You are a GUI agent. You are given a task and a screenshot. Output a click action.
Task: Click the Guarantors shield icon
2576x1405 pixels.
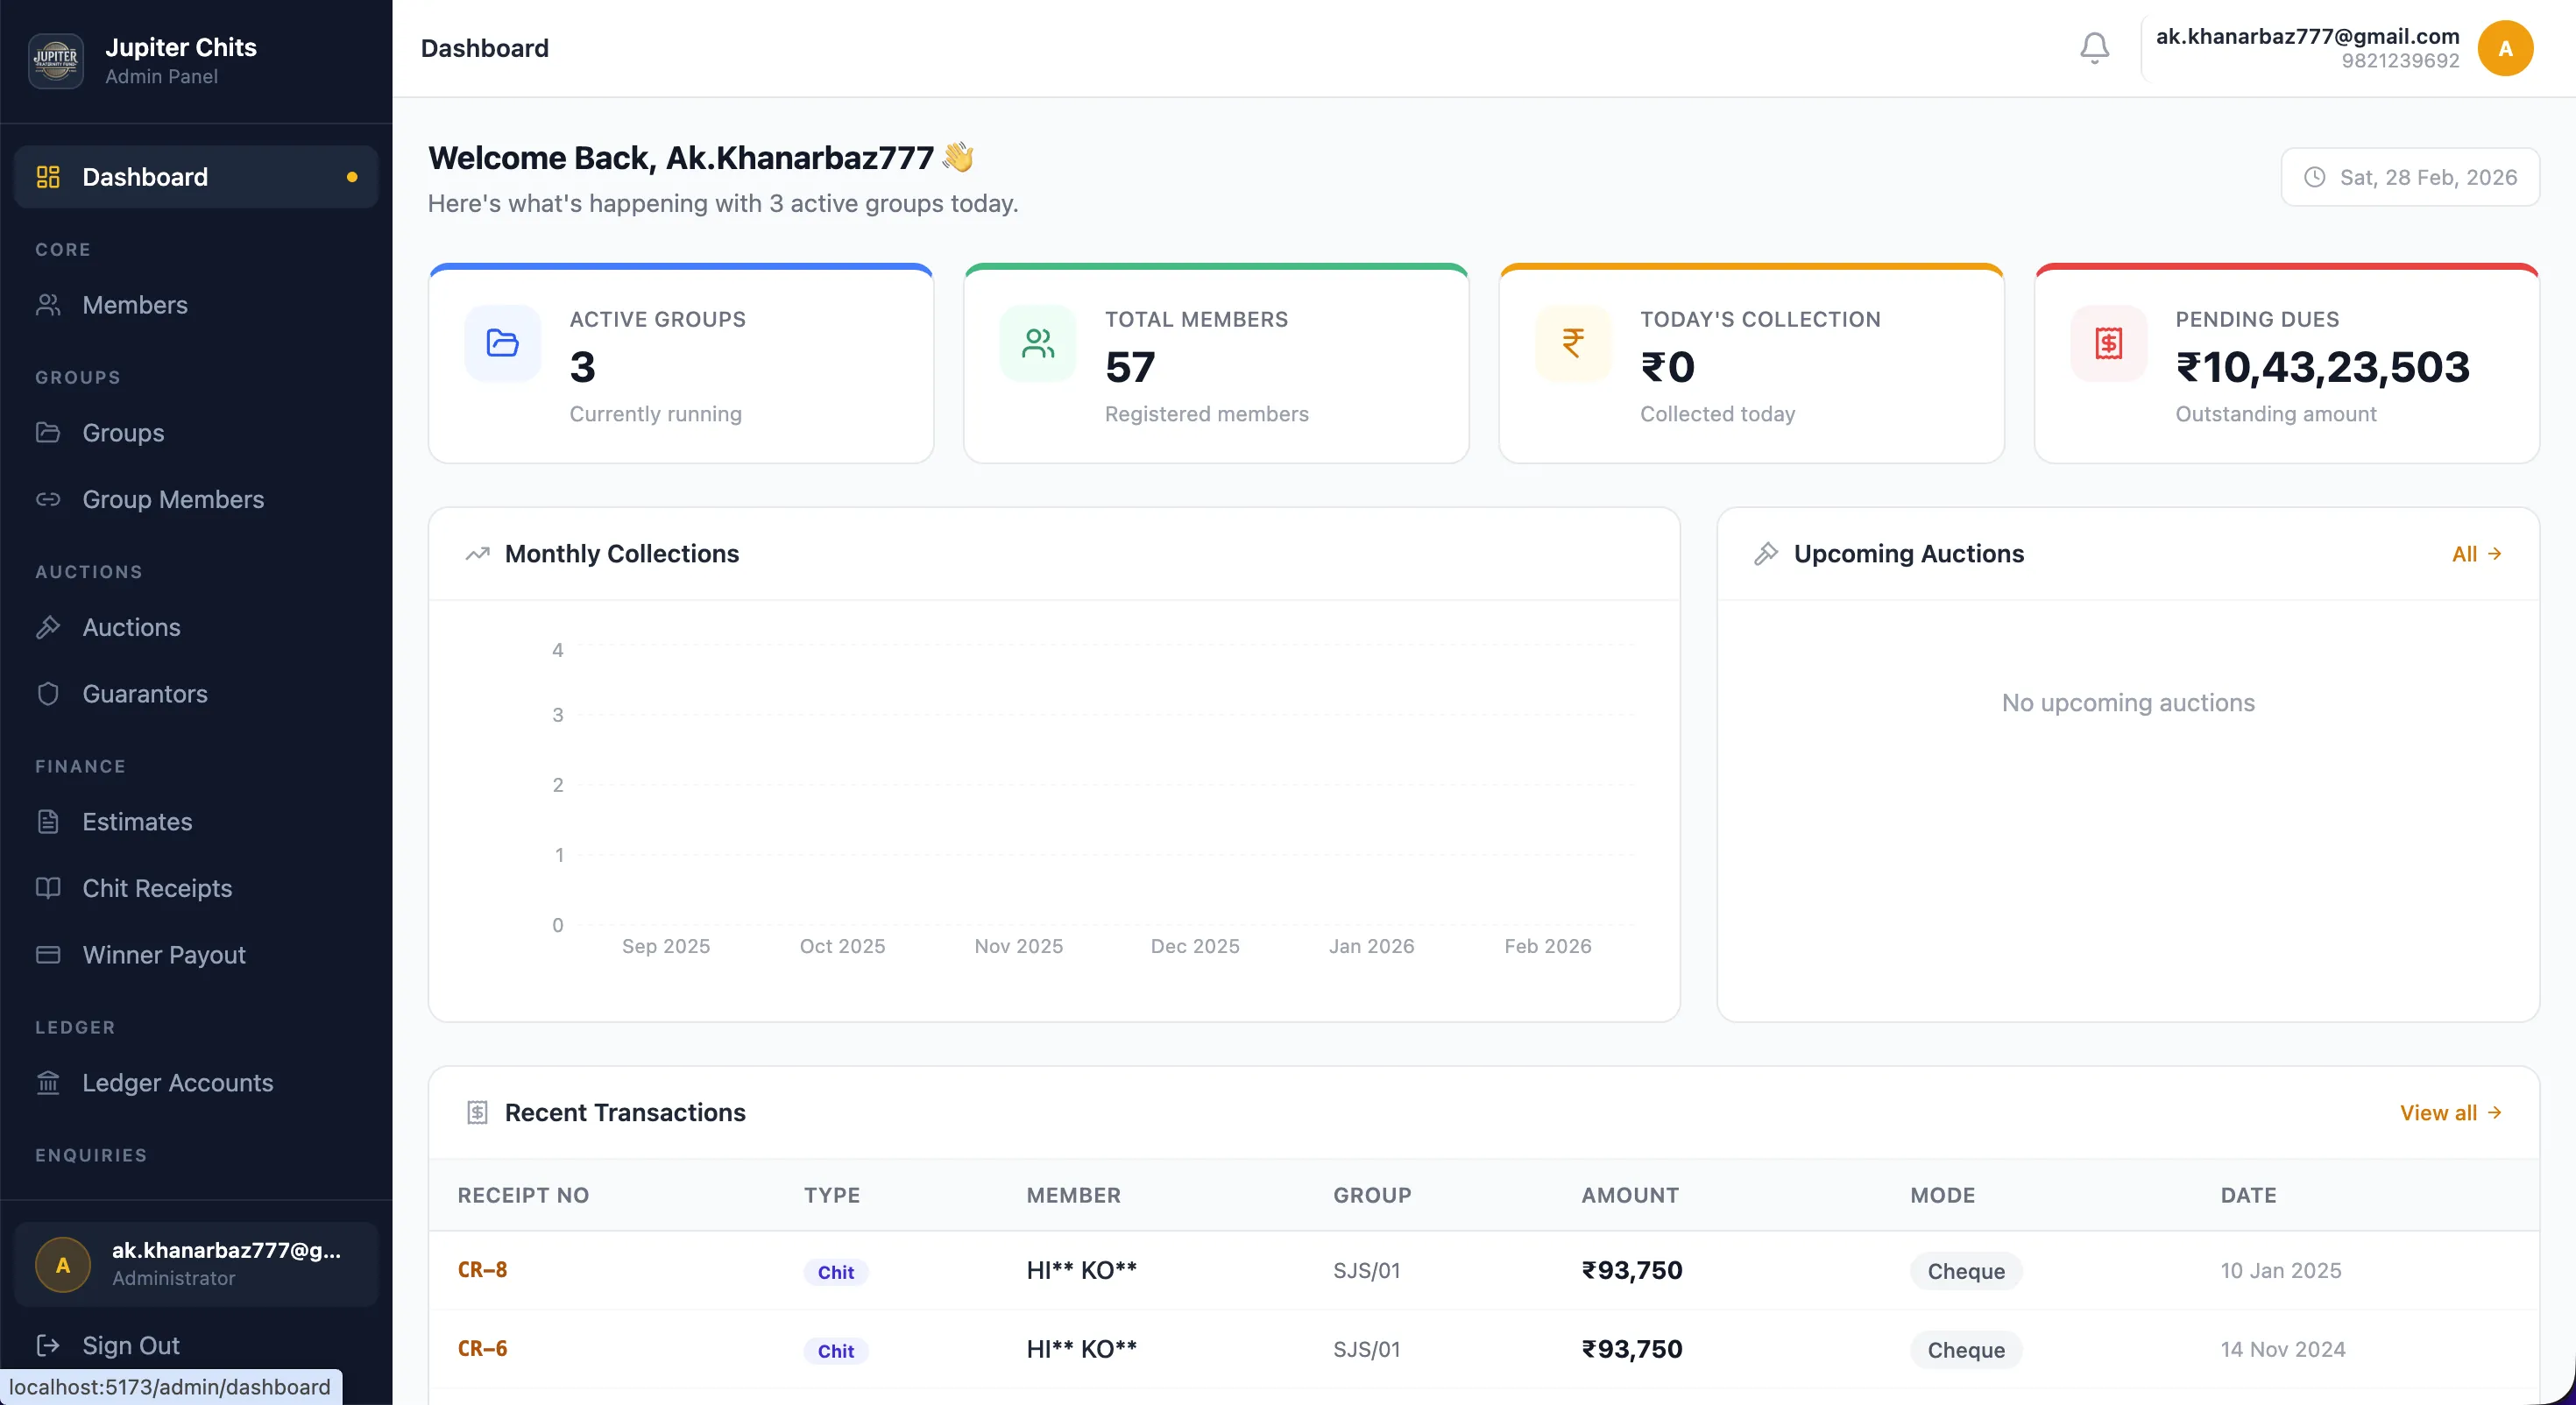tap(49, 693)
